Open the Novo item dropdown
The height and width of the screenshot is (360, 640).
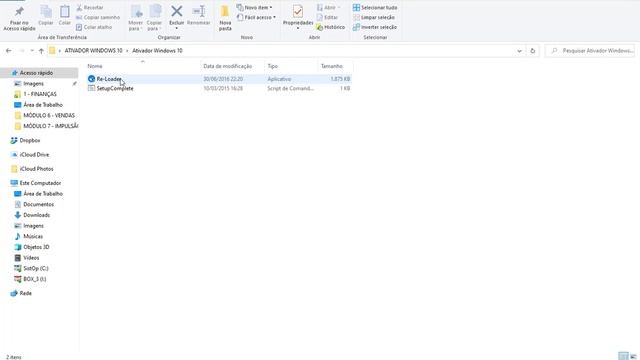click(254, 7)
